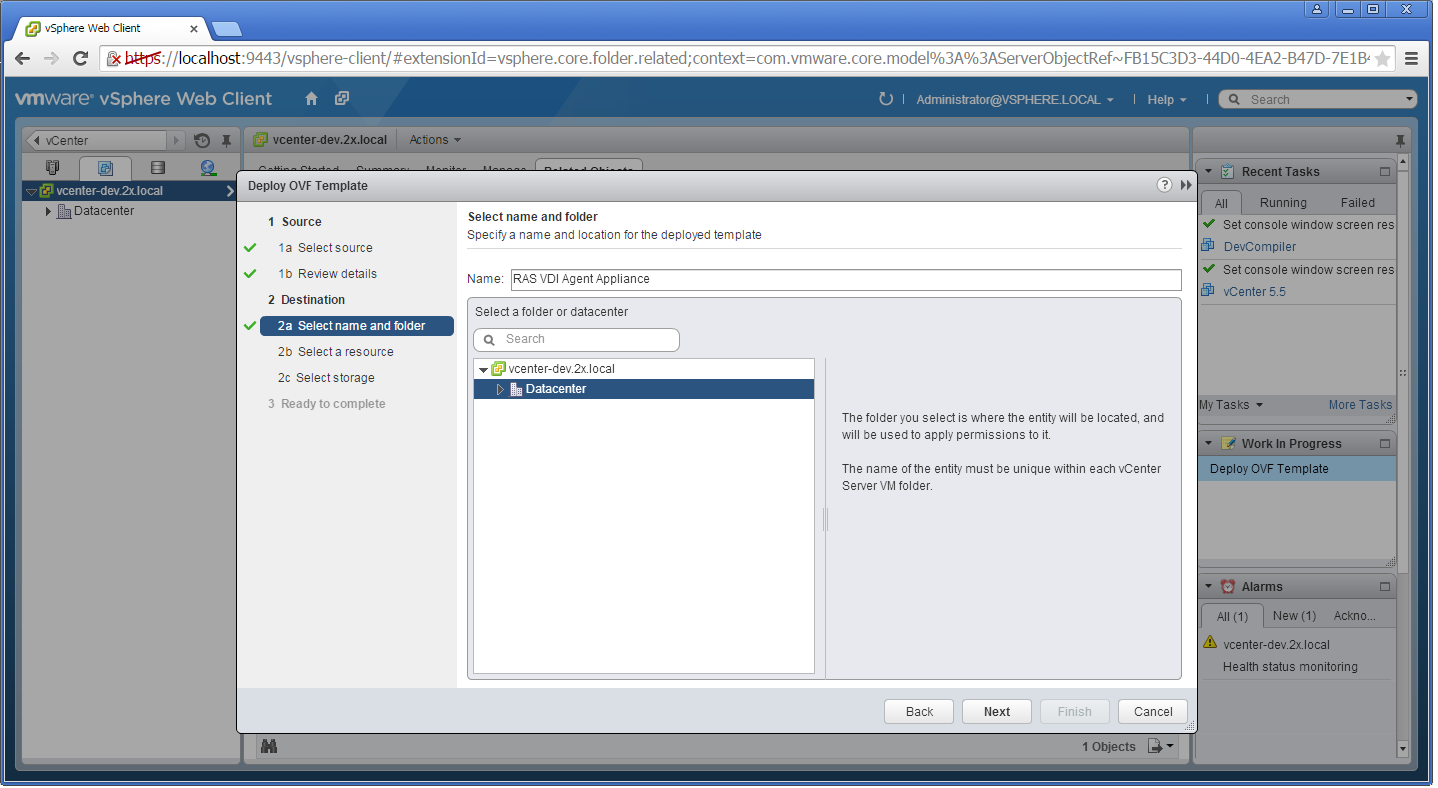Show Failed tasks tab
The height and width of the screenshot is (788, 1438).
[x=1358, y=203]
